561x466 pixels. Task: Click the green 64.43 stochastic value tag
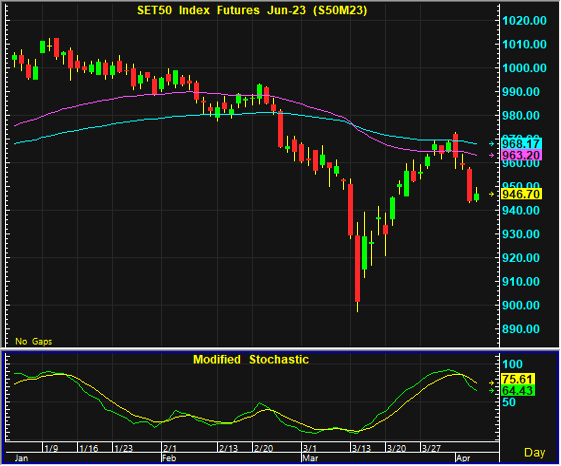pos(518,390)
